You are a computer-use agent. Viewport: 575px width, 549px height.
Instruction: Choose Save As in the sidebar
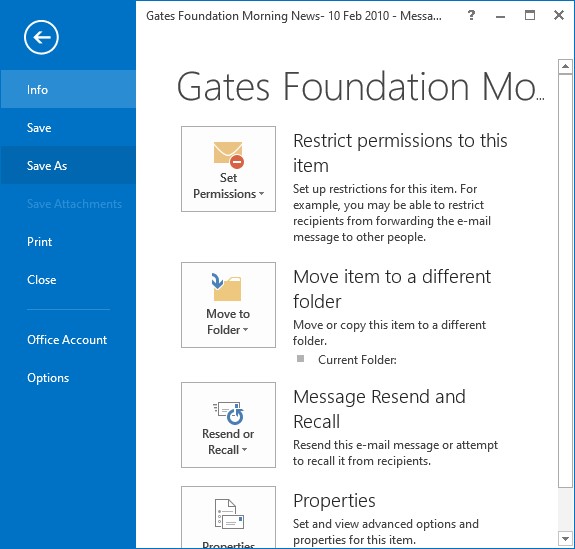pyautogui.click(x=68, y=166)
